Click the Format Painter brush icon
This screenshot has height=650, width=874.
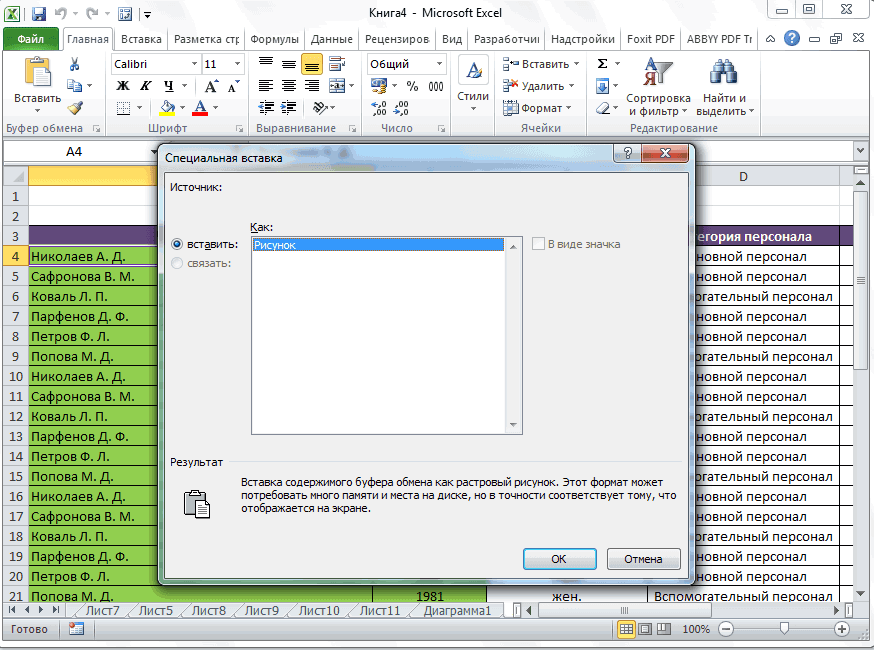pyautogui.click(x=75, y=108)
